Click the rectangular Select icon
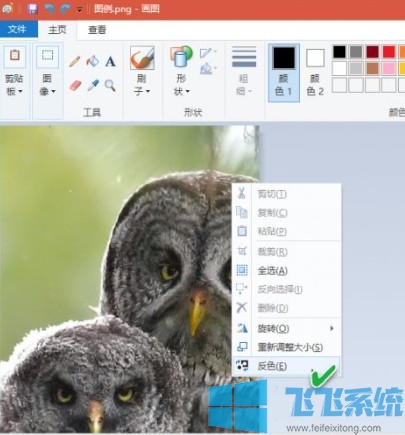Image resolution: width=405 pixels, height=435 pixels. (48, 56)
